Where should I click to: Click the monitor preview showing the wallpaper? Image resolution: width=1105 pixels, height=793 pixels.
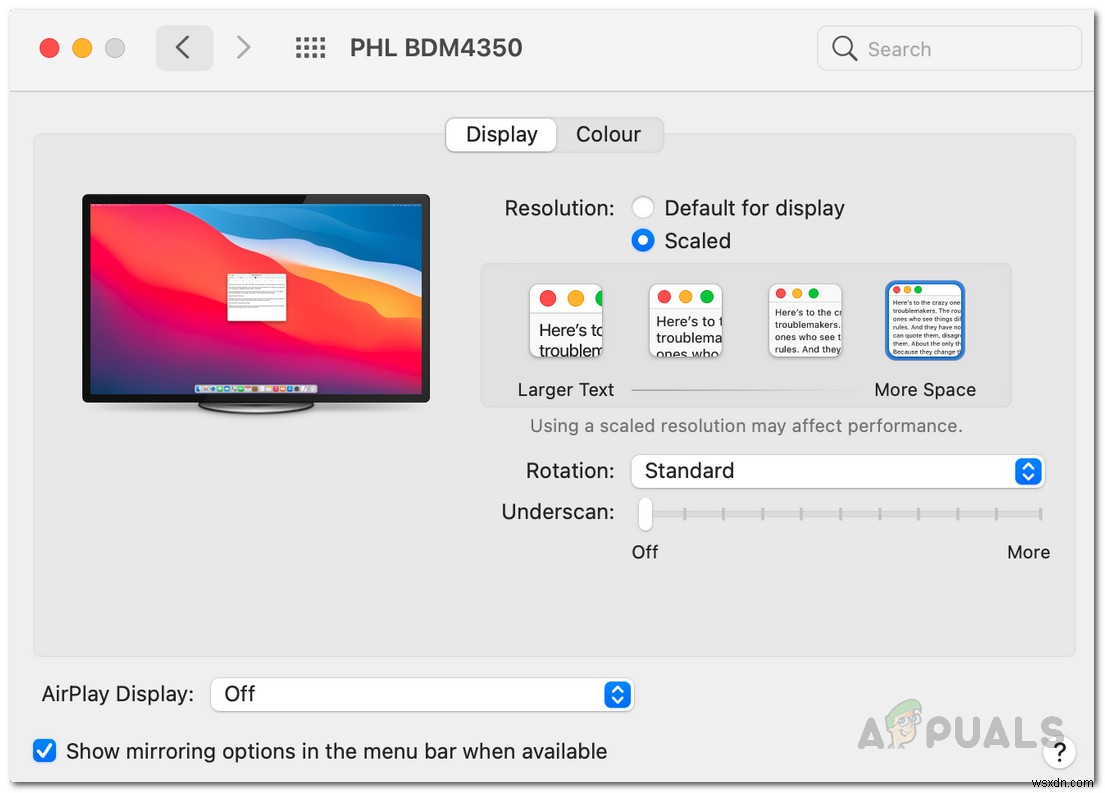click(256, 300)
